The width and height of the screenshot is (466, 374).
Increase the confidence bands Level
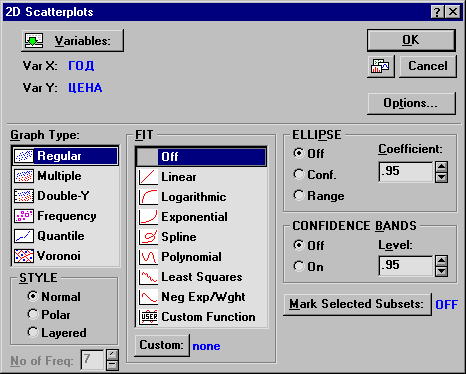click(x=442, y=261)
